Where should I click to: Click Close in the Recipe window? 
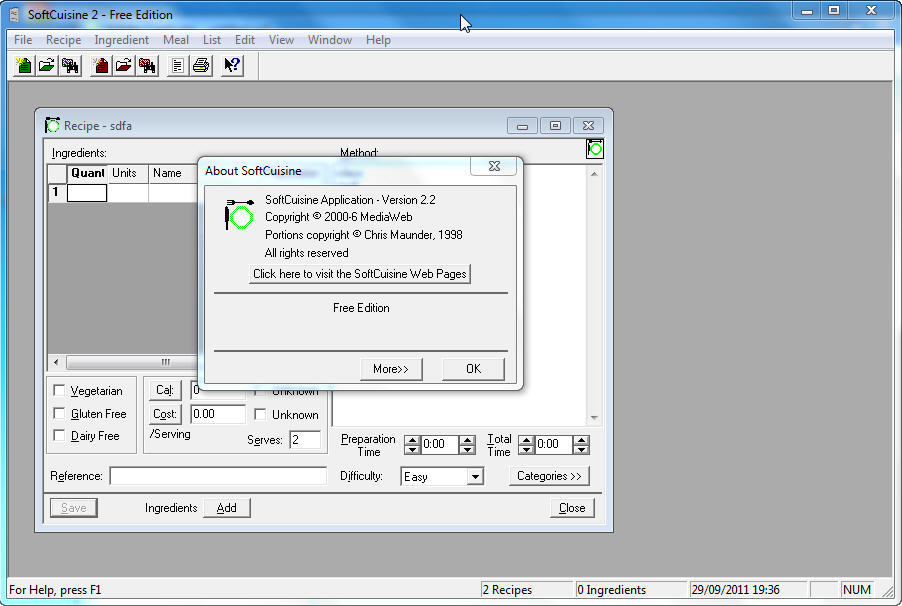click(572, 508)
